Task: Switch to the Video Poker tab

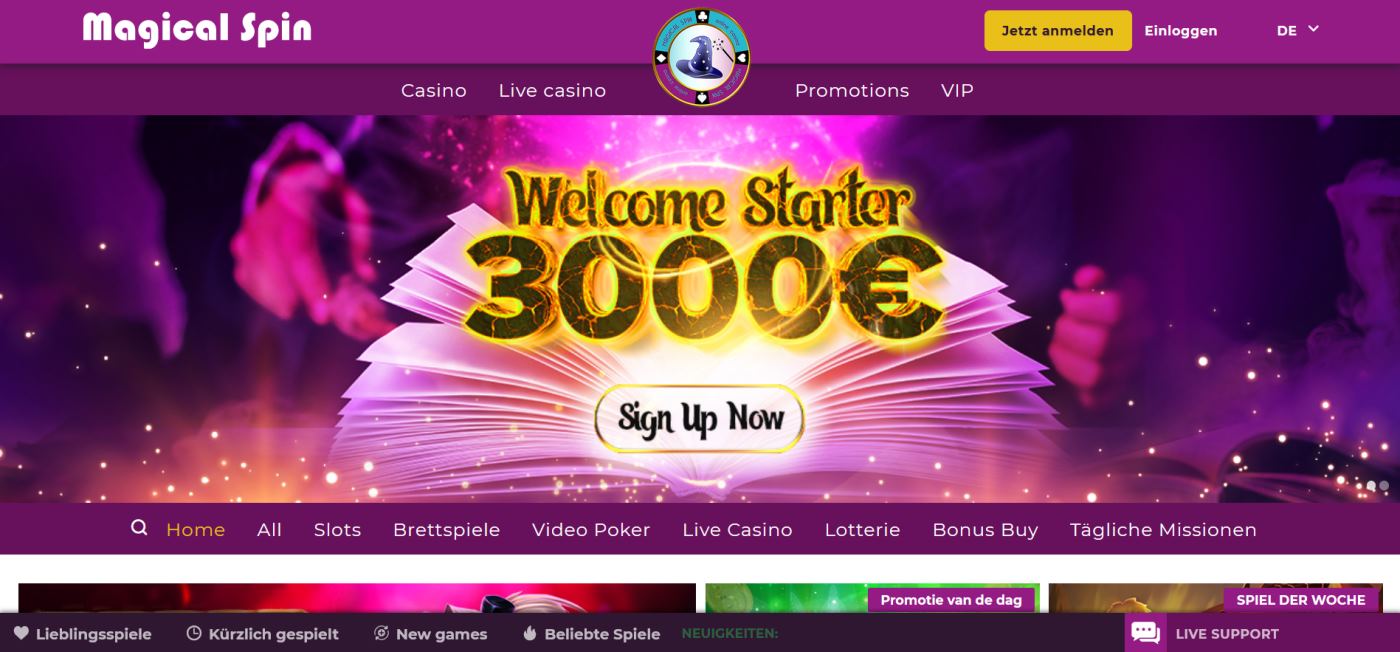Action: point(591,530)
